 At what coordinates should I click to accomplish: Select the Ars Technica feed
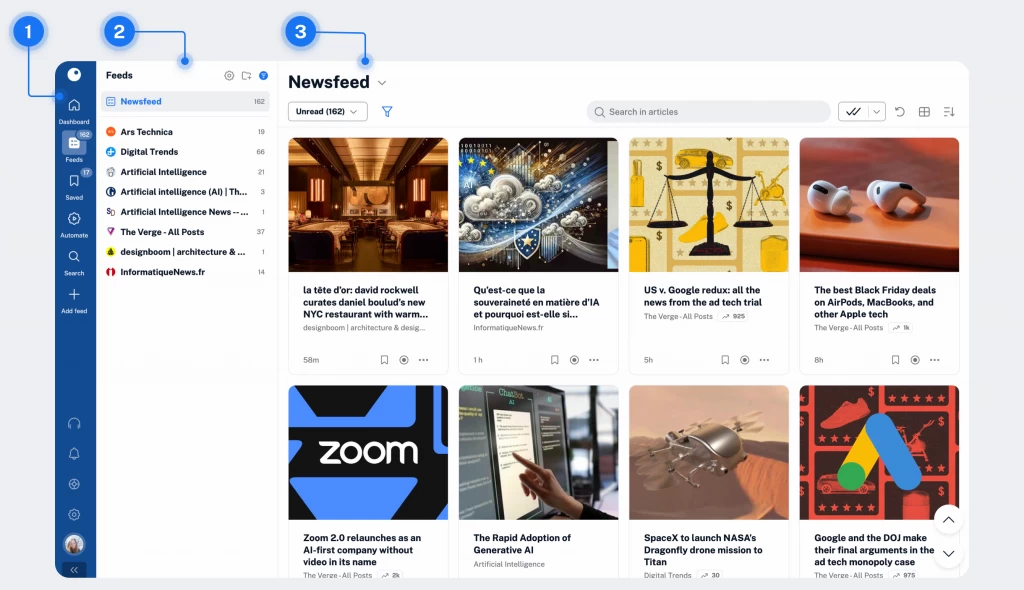click(155, 131)
